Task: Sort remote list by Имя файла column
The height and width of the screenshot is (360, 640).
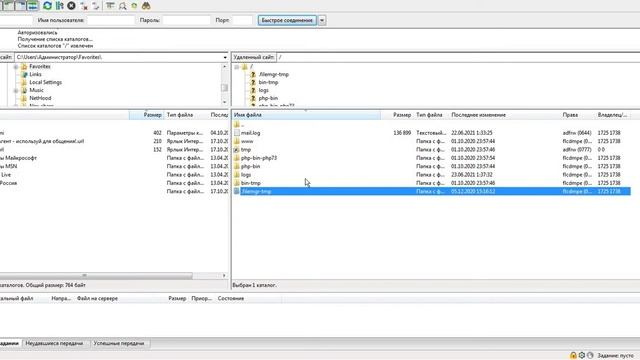Action: pos(307,115)
